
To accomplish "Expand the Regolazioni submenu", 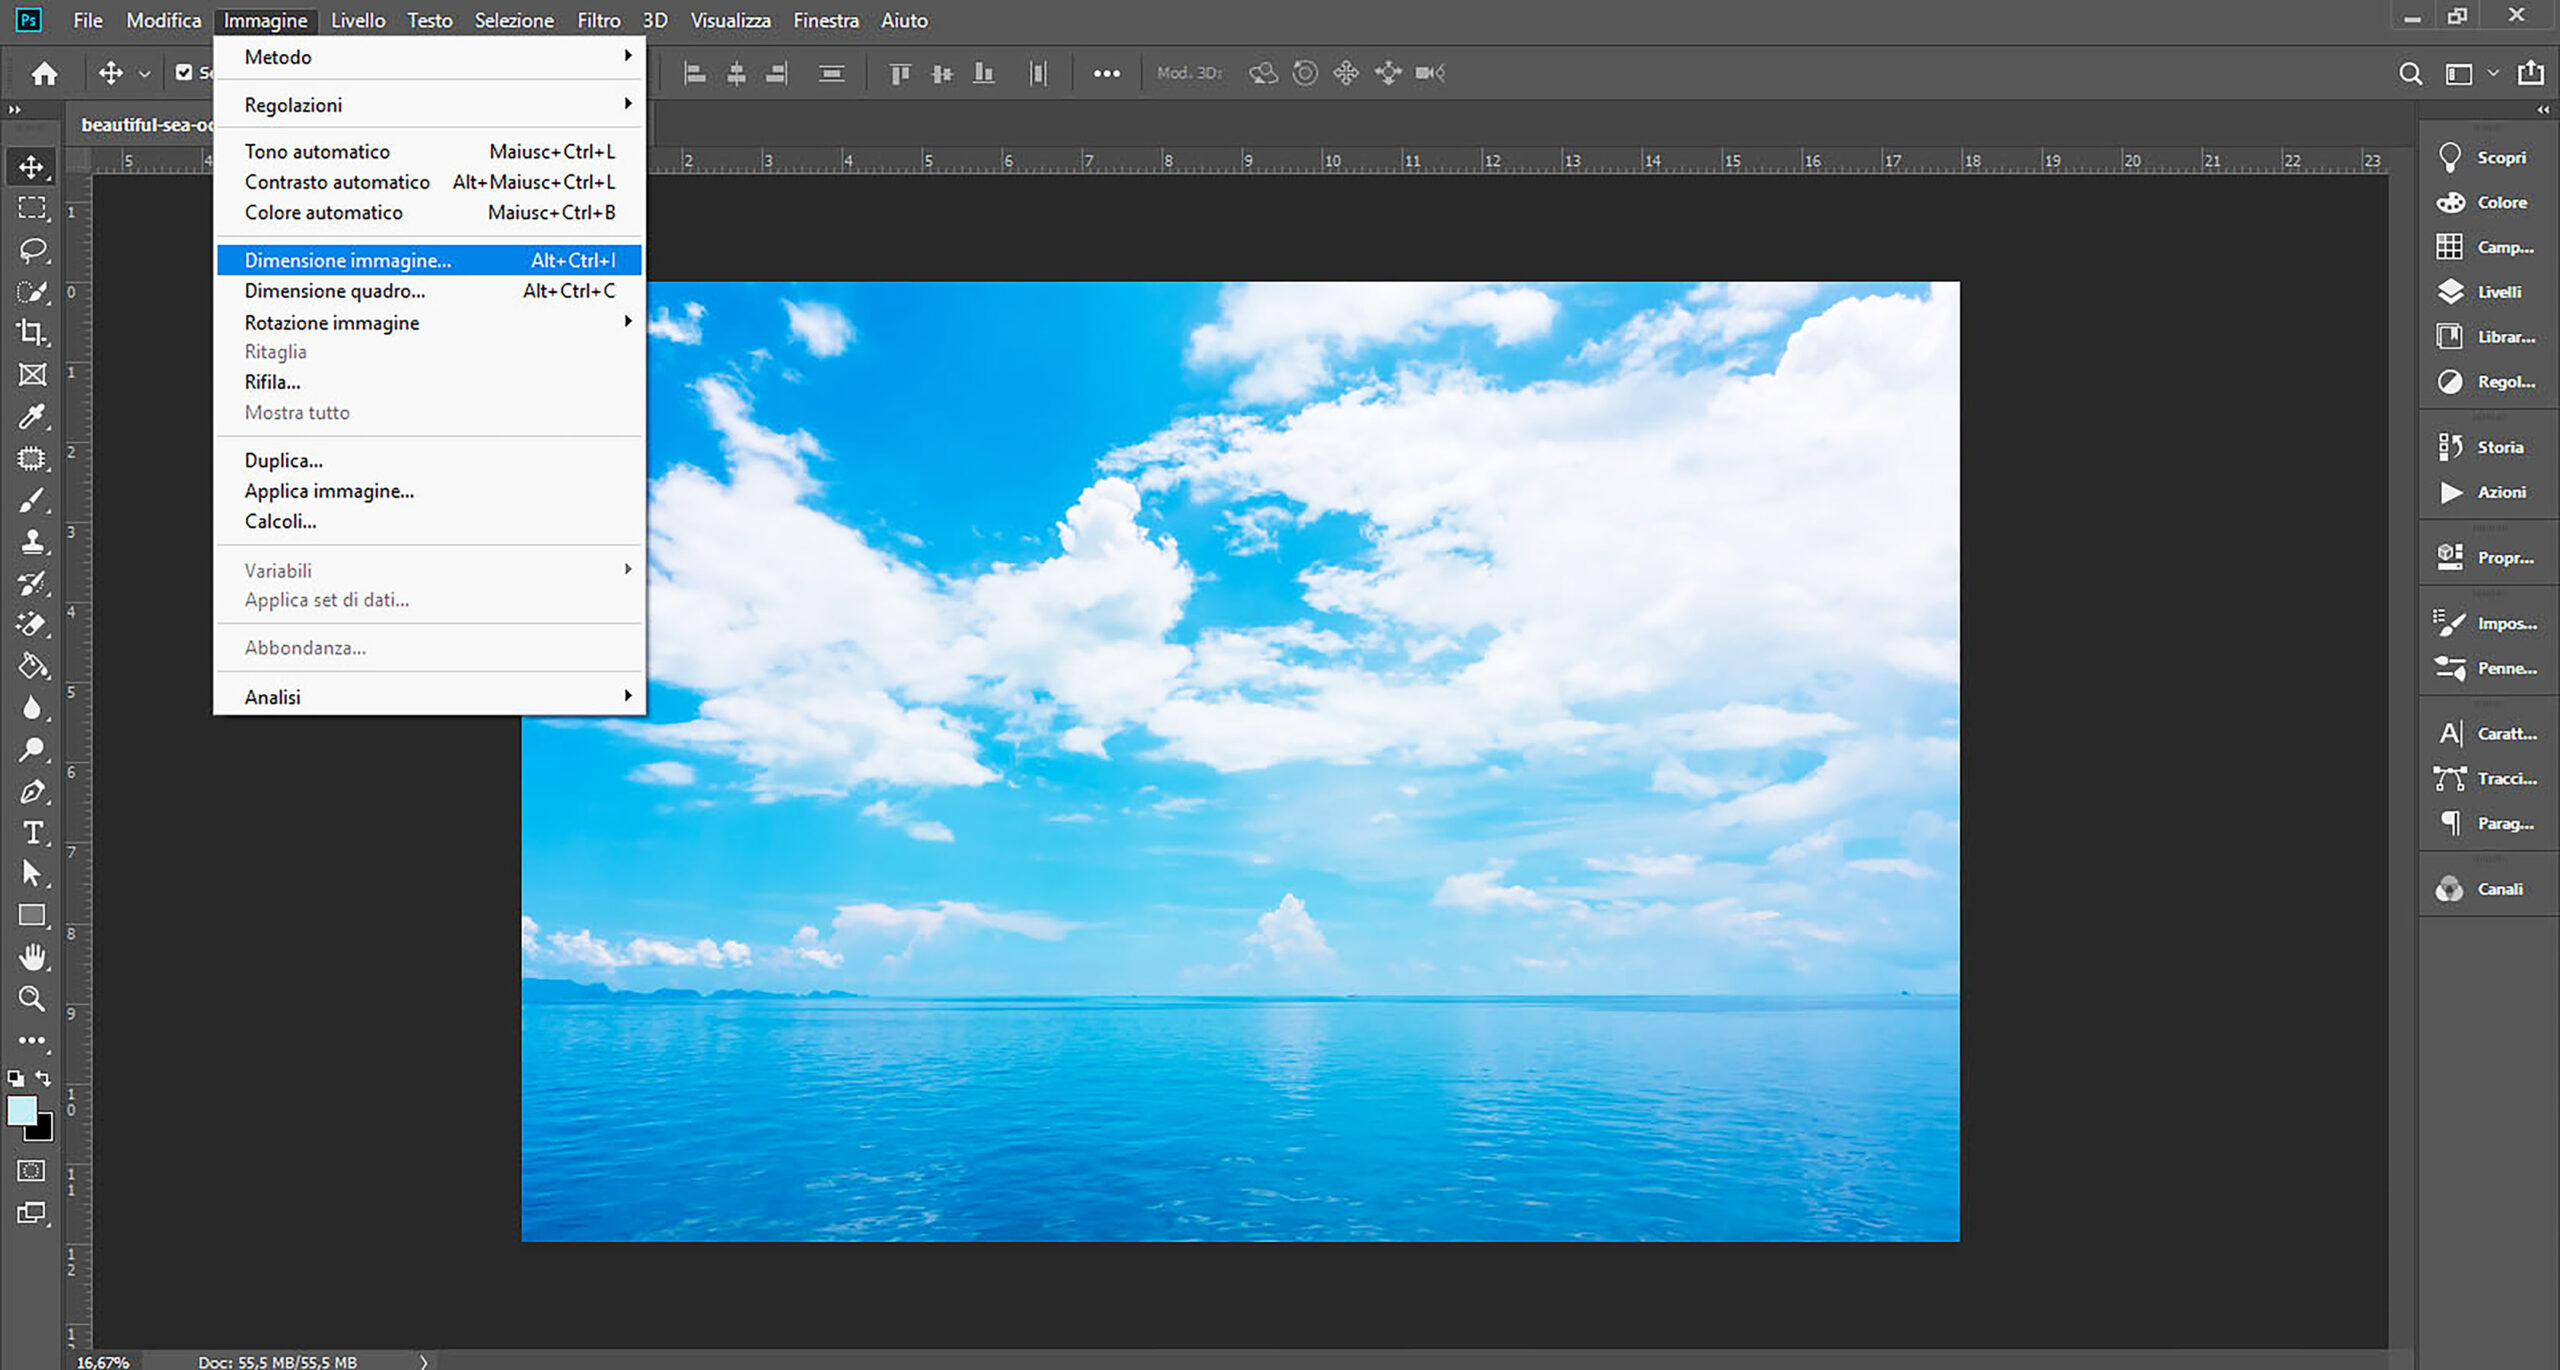I will pos(429,104).
